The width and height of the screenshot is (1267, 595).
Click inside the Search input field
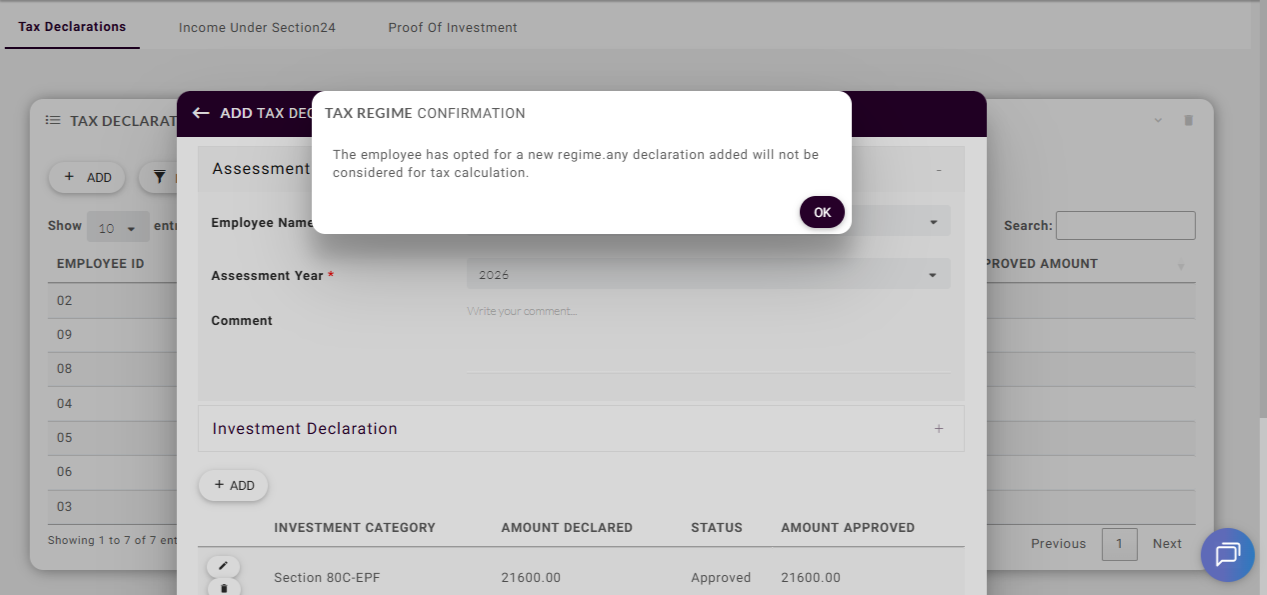(x=1125, y=226)
